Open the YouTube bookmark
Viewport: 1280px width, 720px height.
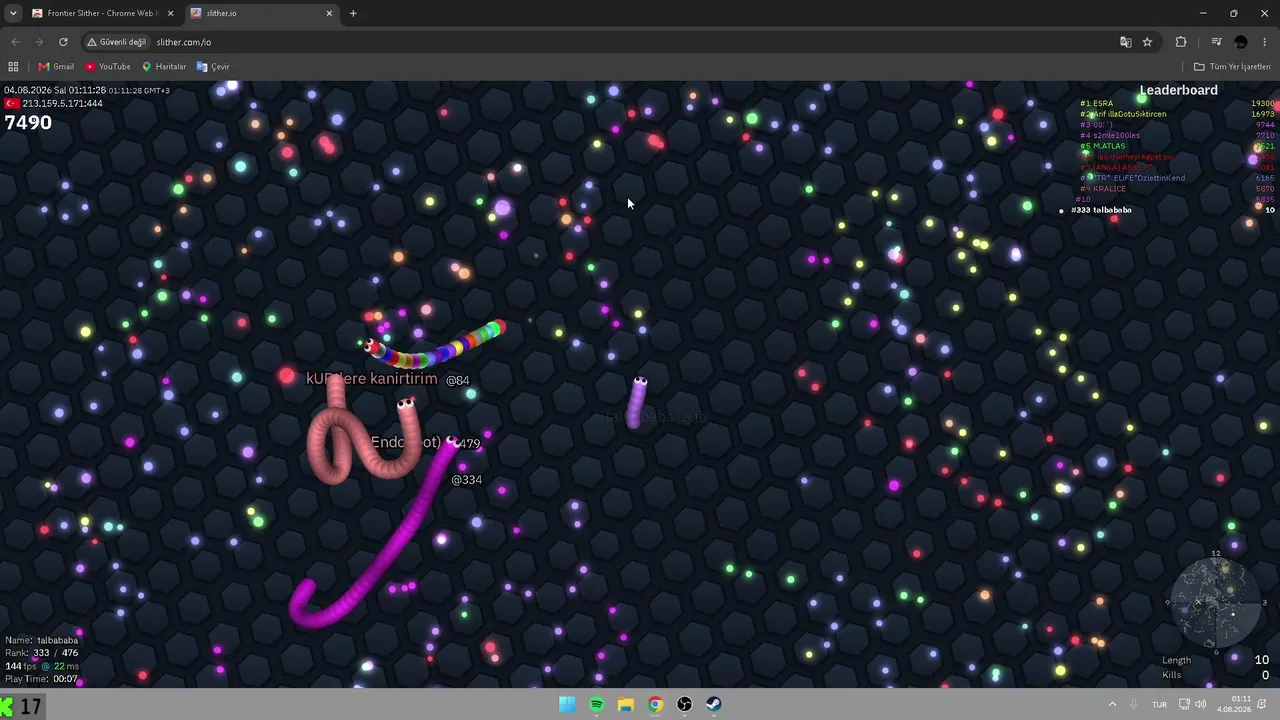(108, 67)
